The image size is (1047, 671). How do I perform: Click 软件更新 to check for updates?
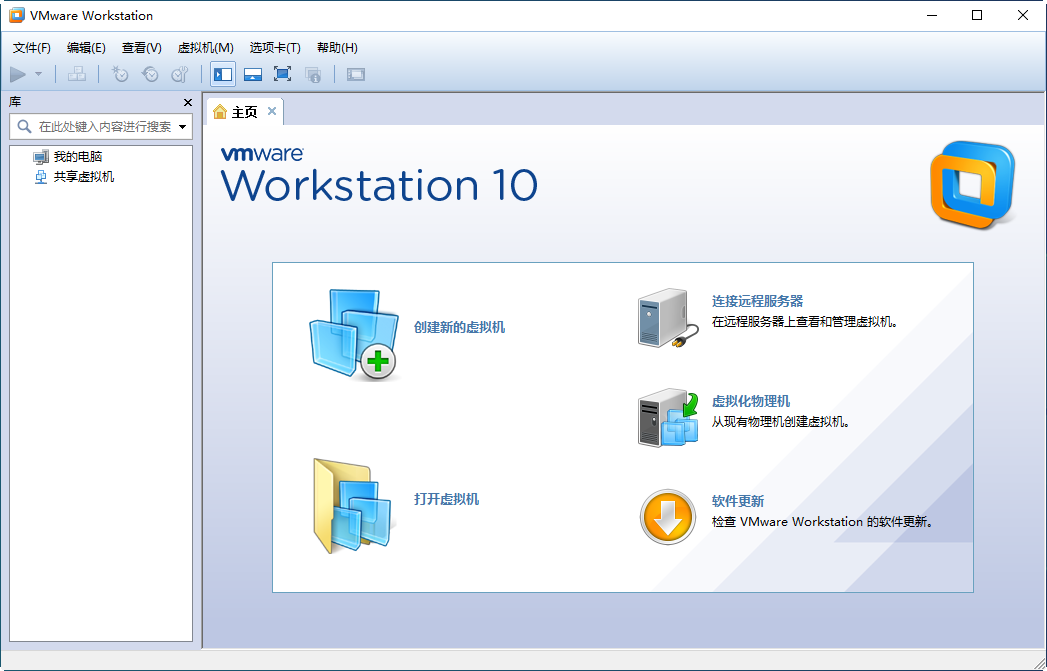[737, 500]
